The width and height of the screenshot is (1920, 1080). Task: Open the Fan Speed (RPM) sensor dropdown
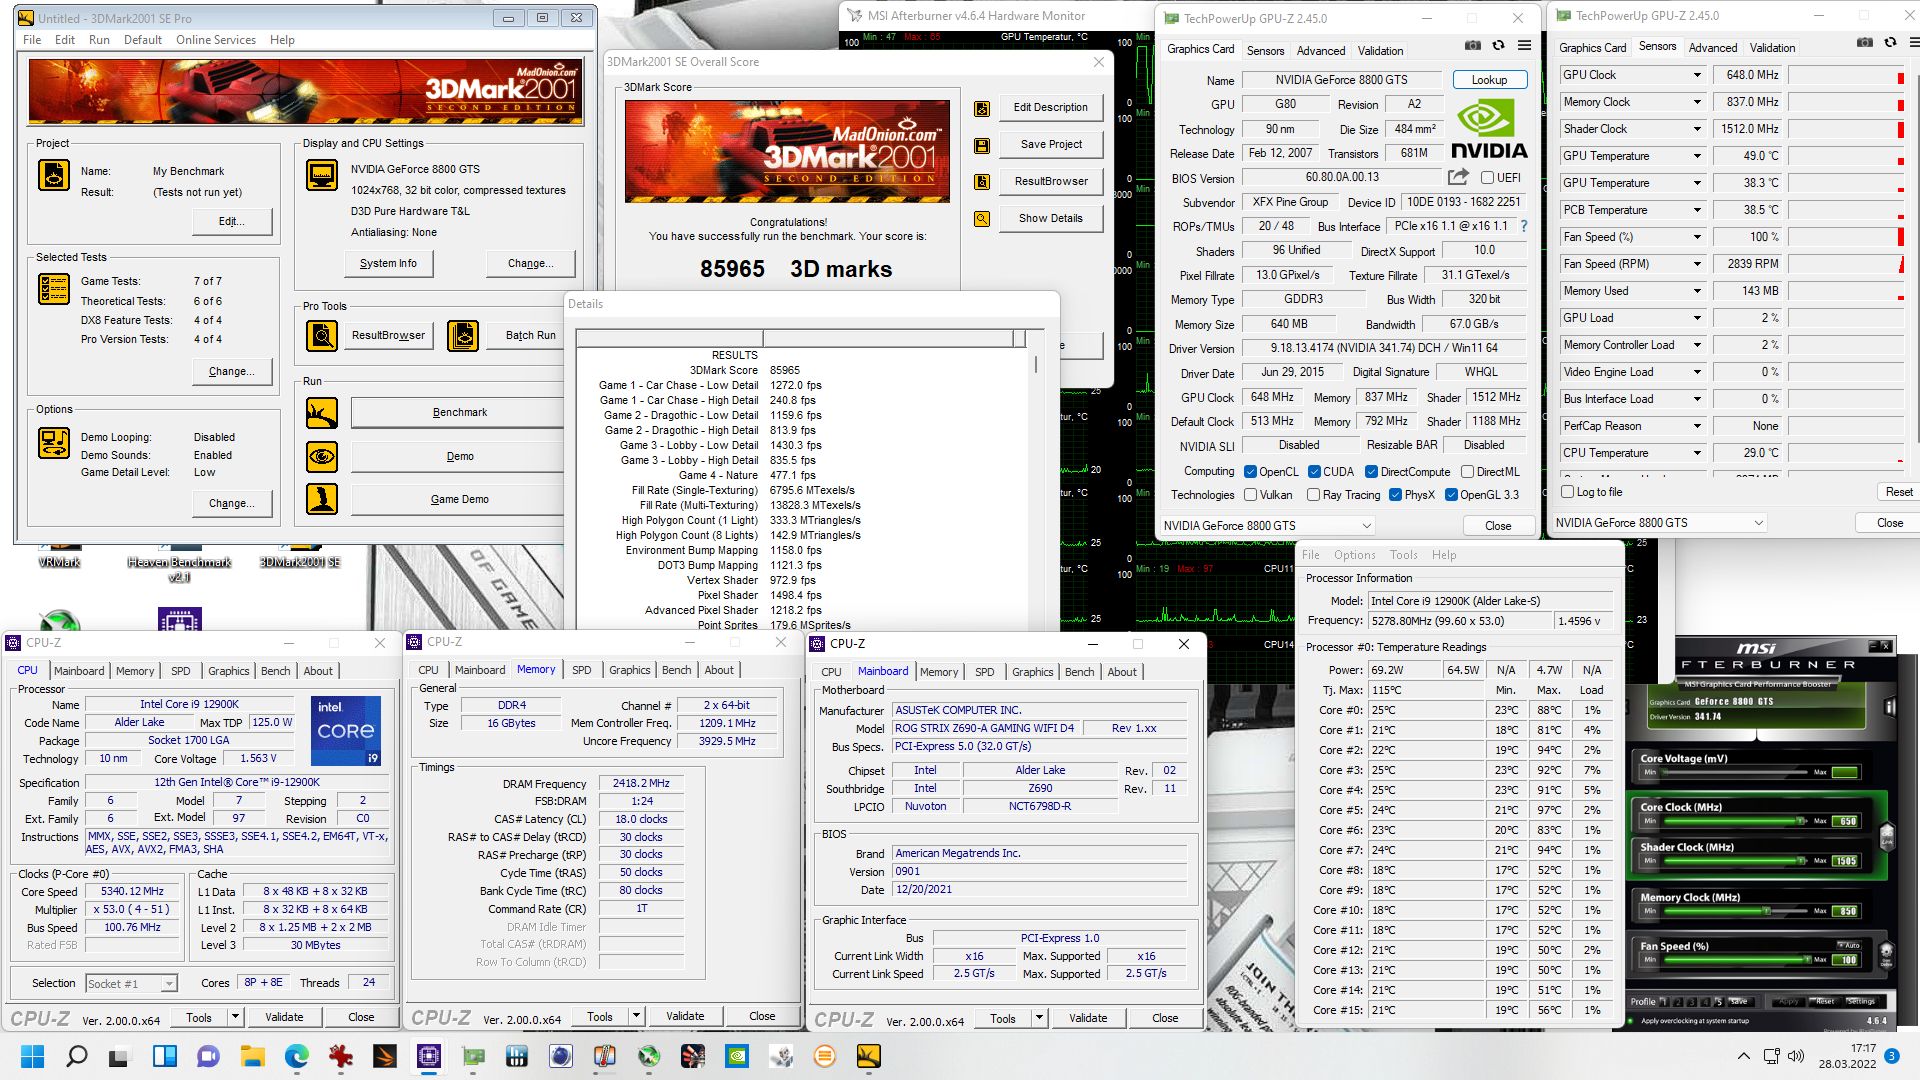point(1697,264)
